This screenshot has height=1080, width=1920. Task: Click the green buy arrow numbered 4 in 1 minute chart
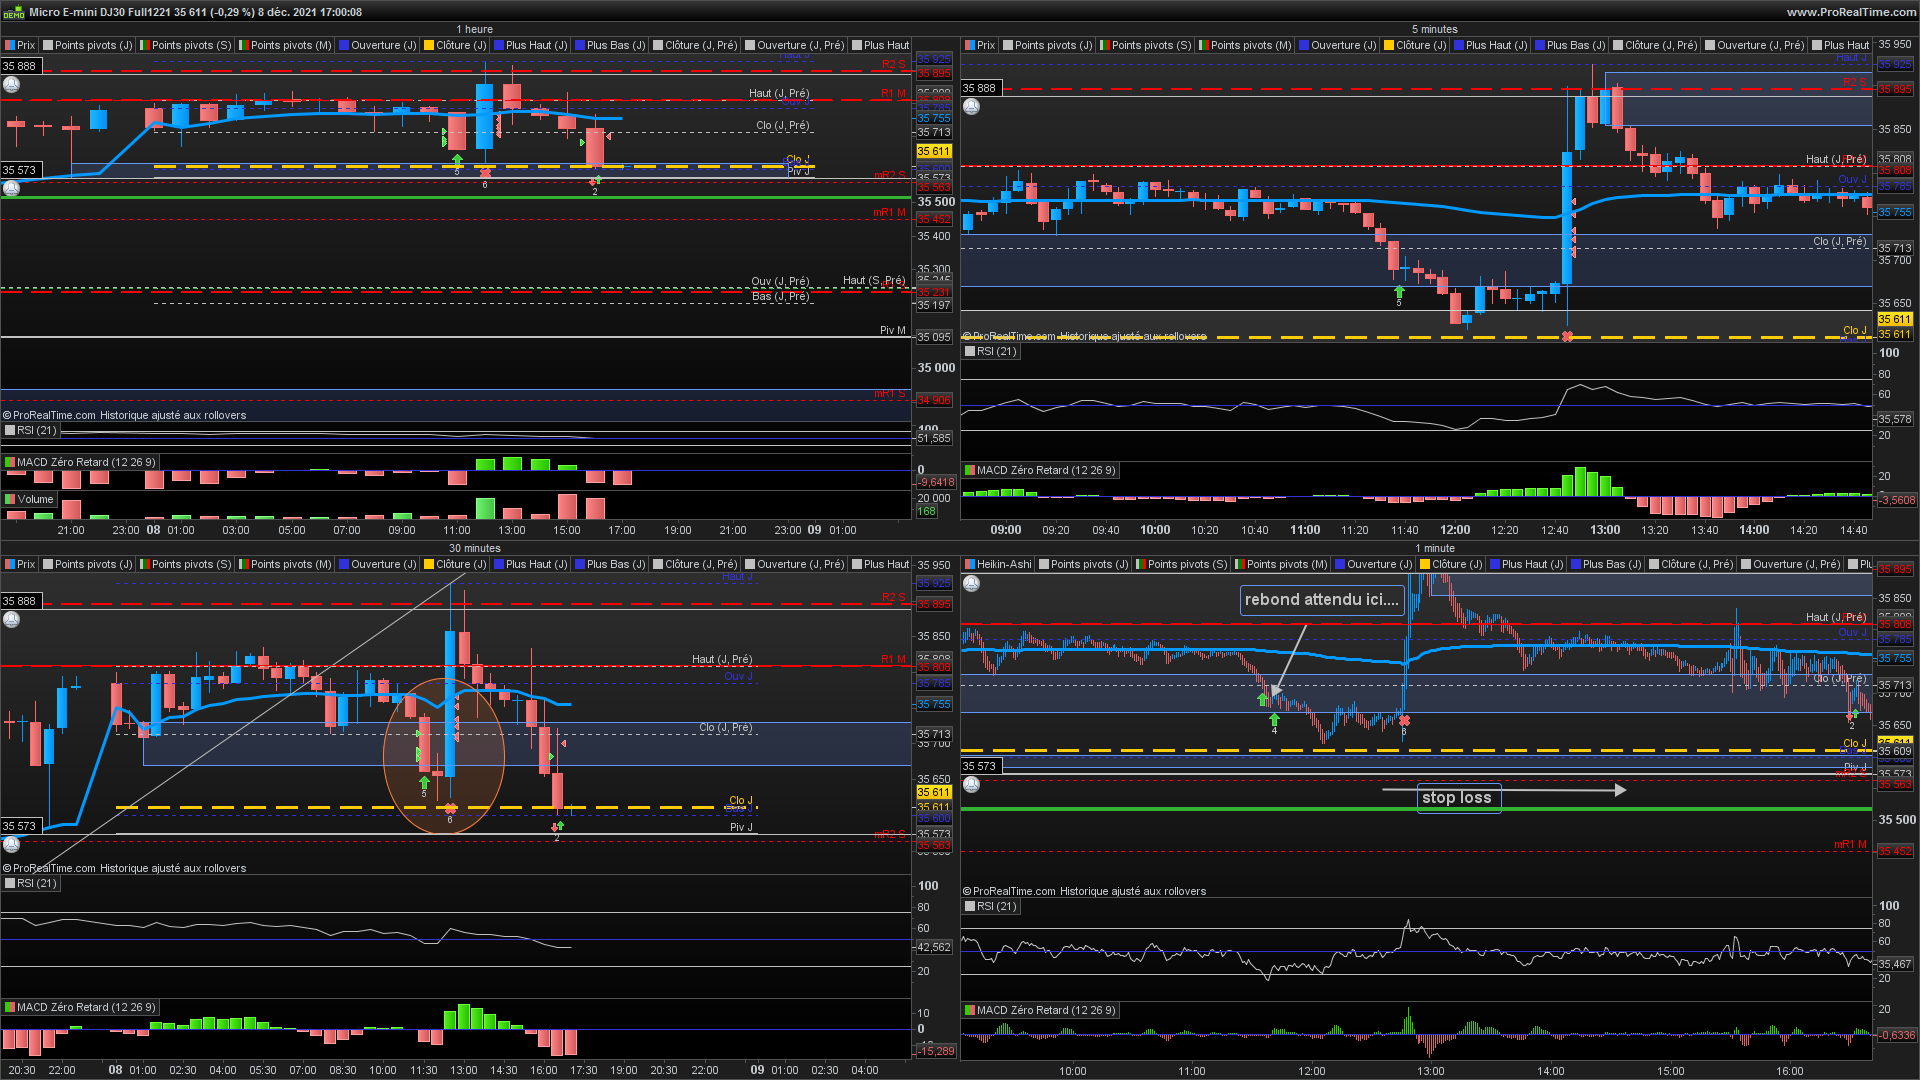pyautogui.click(x=1274, y=720)
